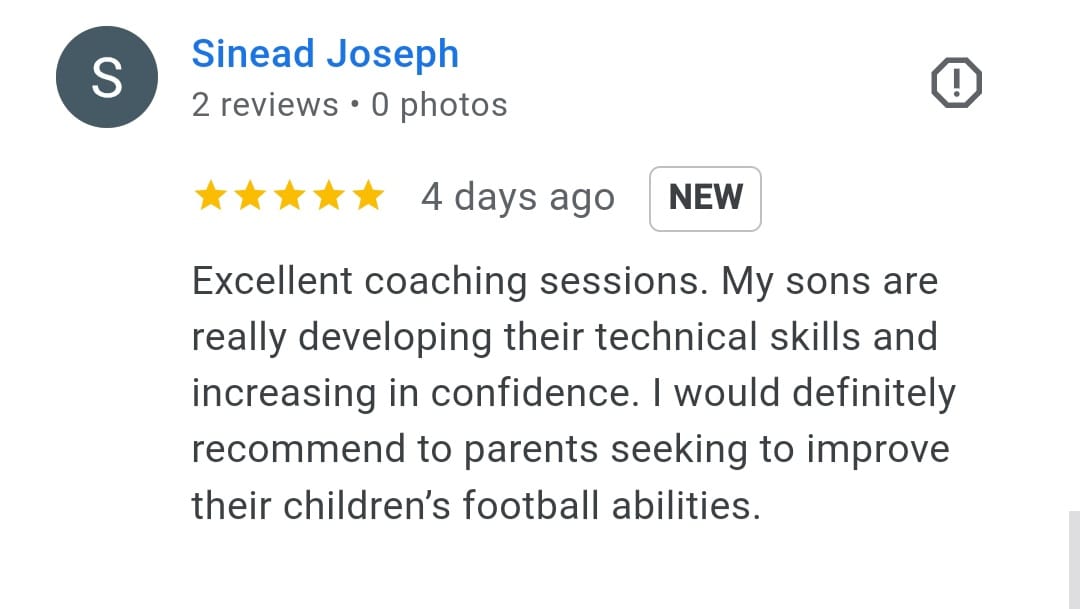Viewport: 1080px width, 609px height.
Task: Select the third gold rating star
Action: click(x=289, y=196)
